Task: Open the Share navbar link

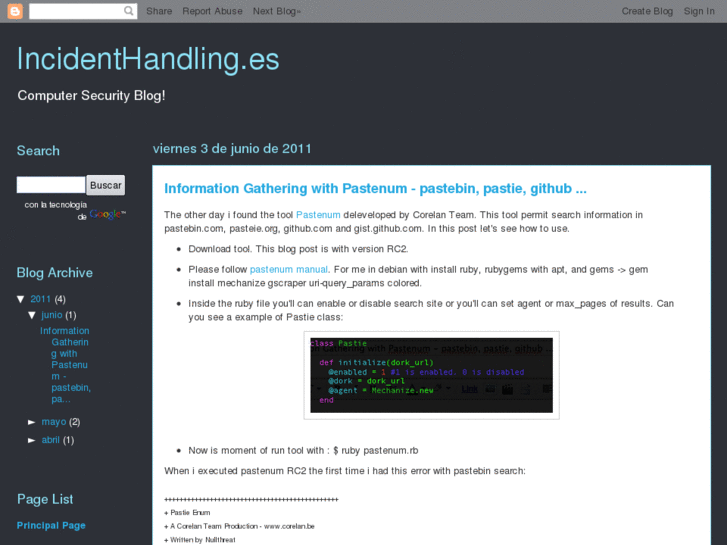Action: (159, 11)
